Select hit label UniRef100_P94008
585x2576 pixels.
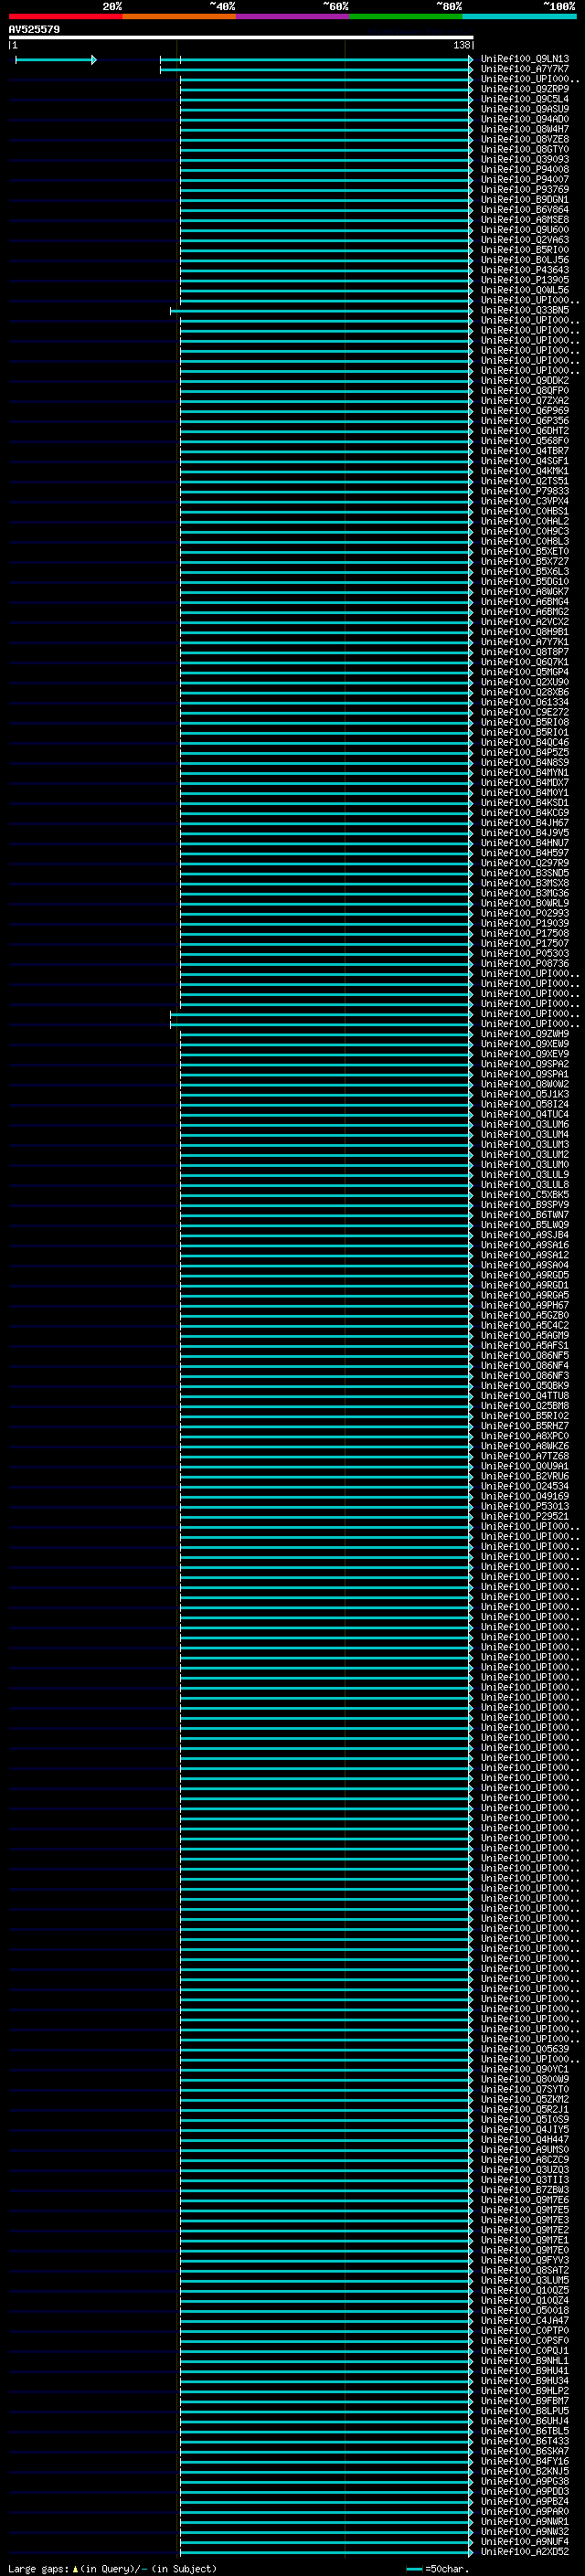point(525,169)
